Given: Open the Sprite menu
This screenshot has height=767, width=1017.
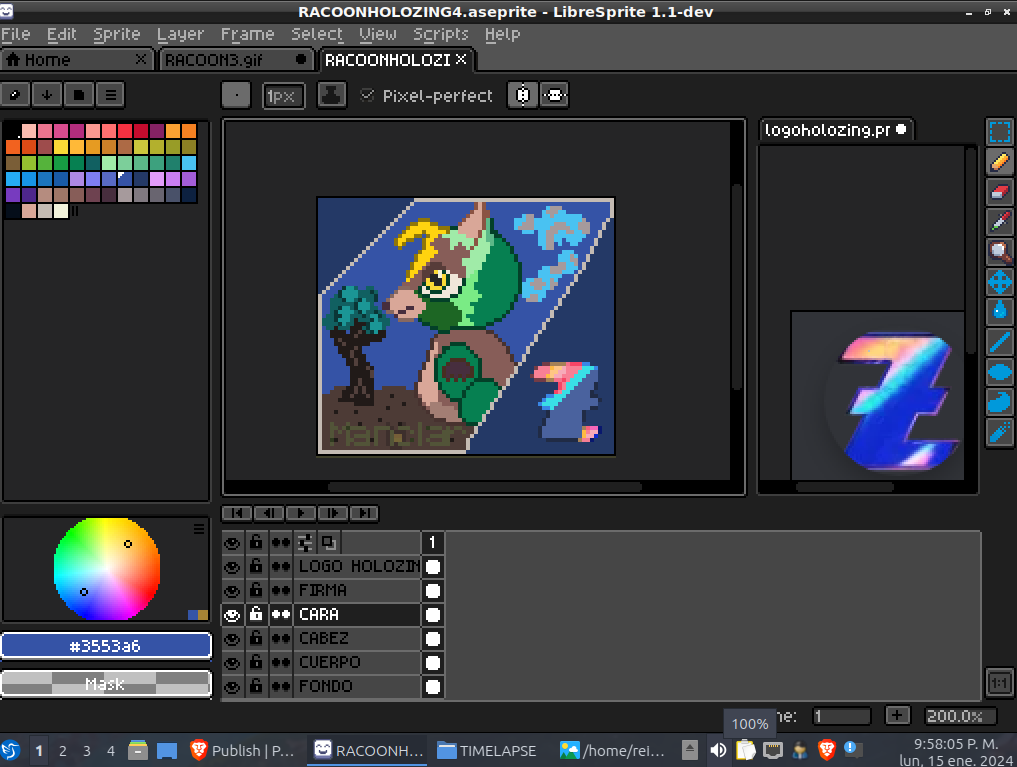Looking at the screenshot, I should pos(117,34).
